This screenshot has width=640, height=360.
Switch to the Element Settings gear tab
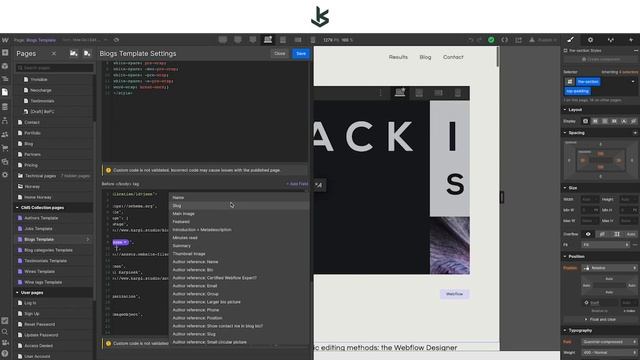(x=590, y=40)
